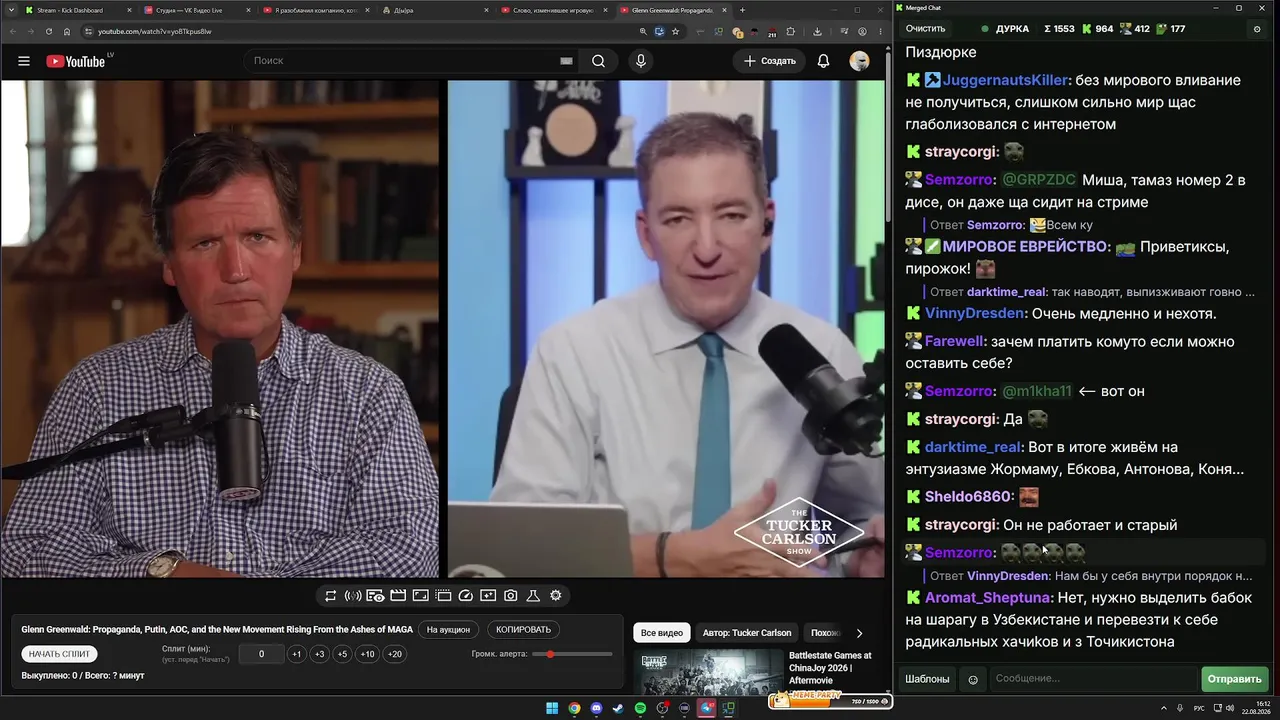Select the Автор: Tucker Carlson filter chip

point(747,633)
